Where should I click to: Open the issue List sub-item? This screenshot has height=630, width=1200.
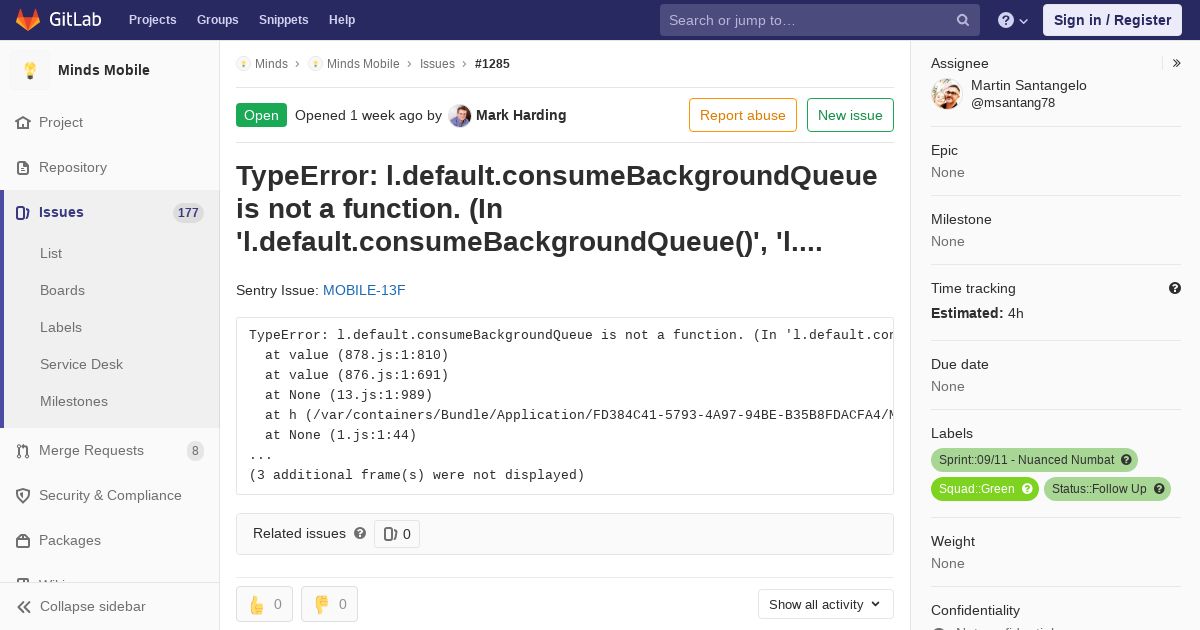pos(51,253)
